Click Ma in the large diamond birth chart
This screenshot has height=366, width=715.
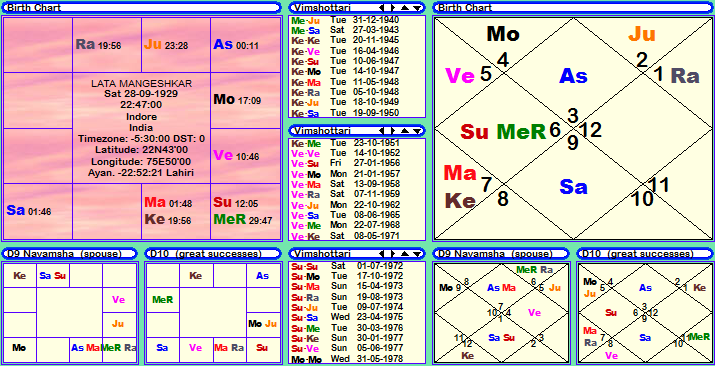pos(460,173)
